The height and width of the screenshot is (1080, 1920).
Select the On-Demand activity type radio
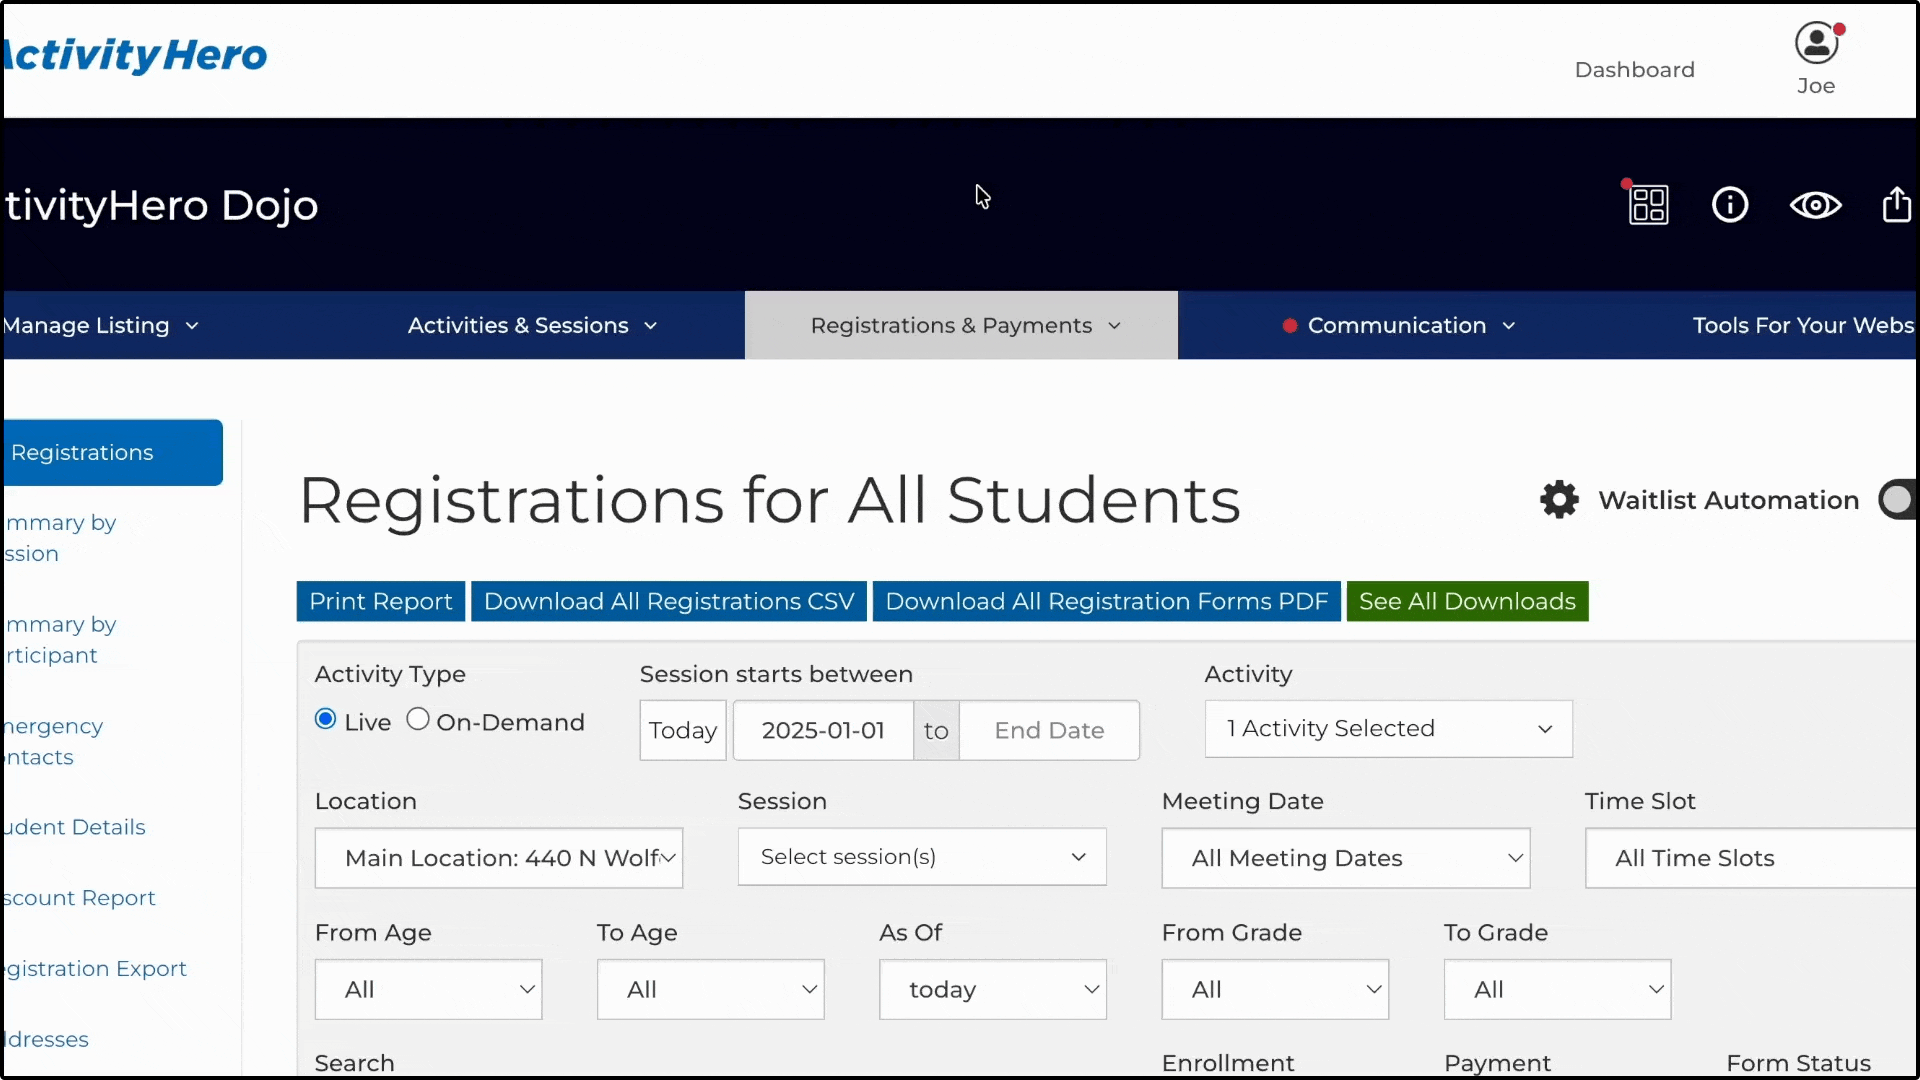tap(418, 720)
